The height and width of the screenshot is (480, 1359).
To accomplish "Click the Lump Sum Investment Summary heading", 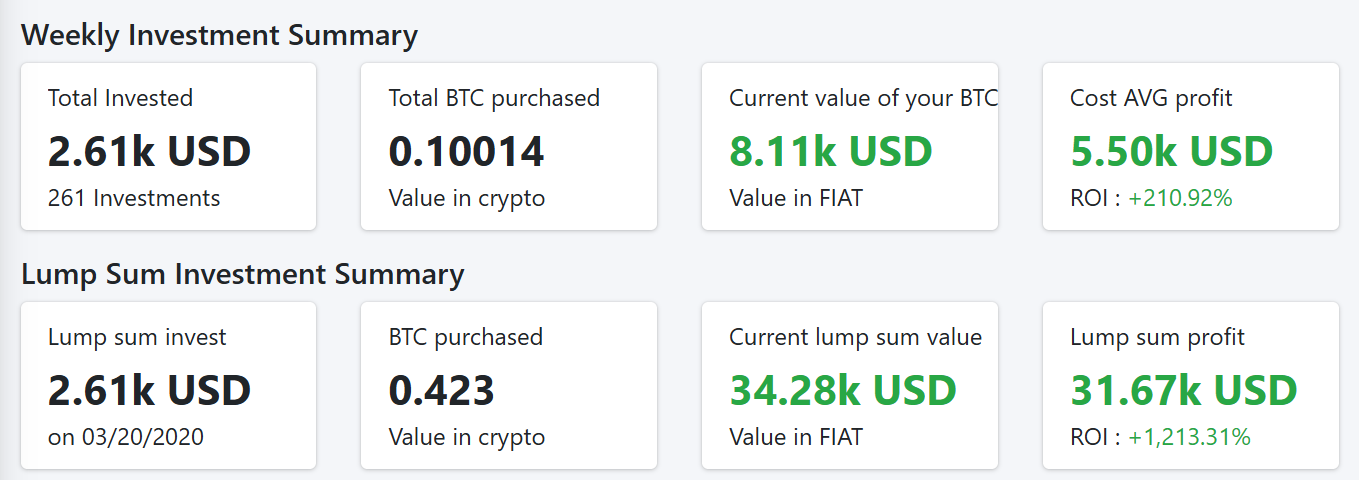I will point(242,274).
